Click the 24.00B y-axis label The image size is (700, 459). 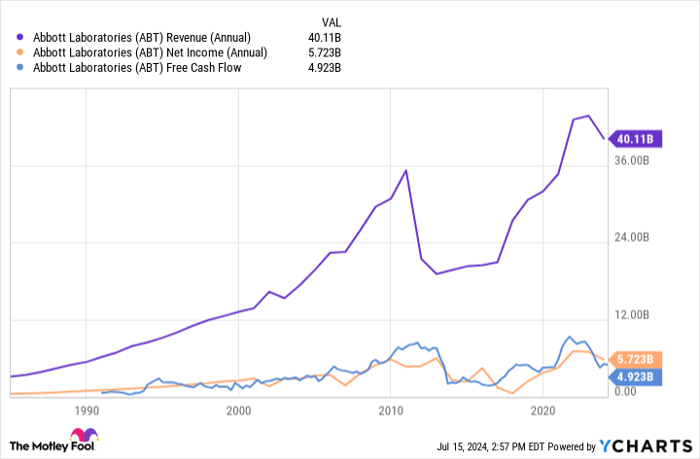(x=632, y=237)
